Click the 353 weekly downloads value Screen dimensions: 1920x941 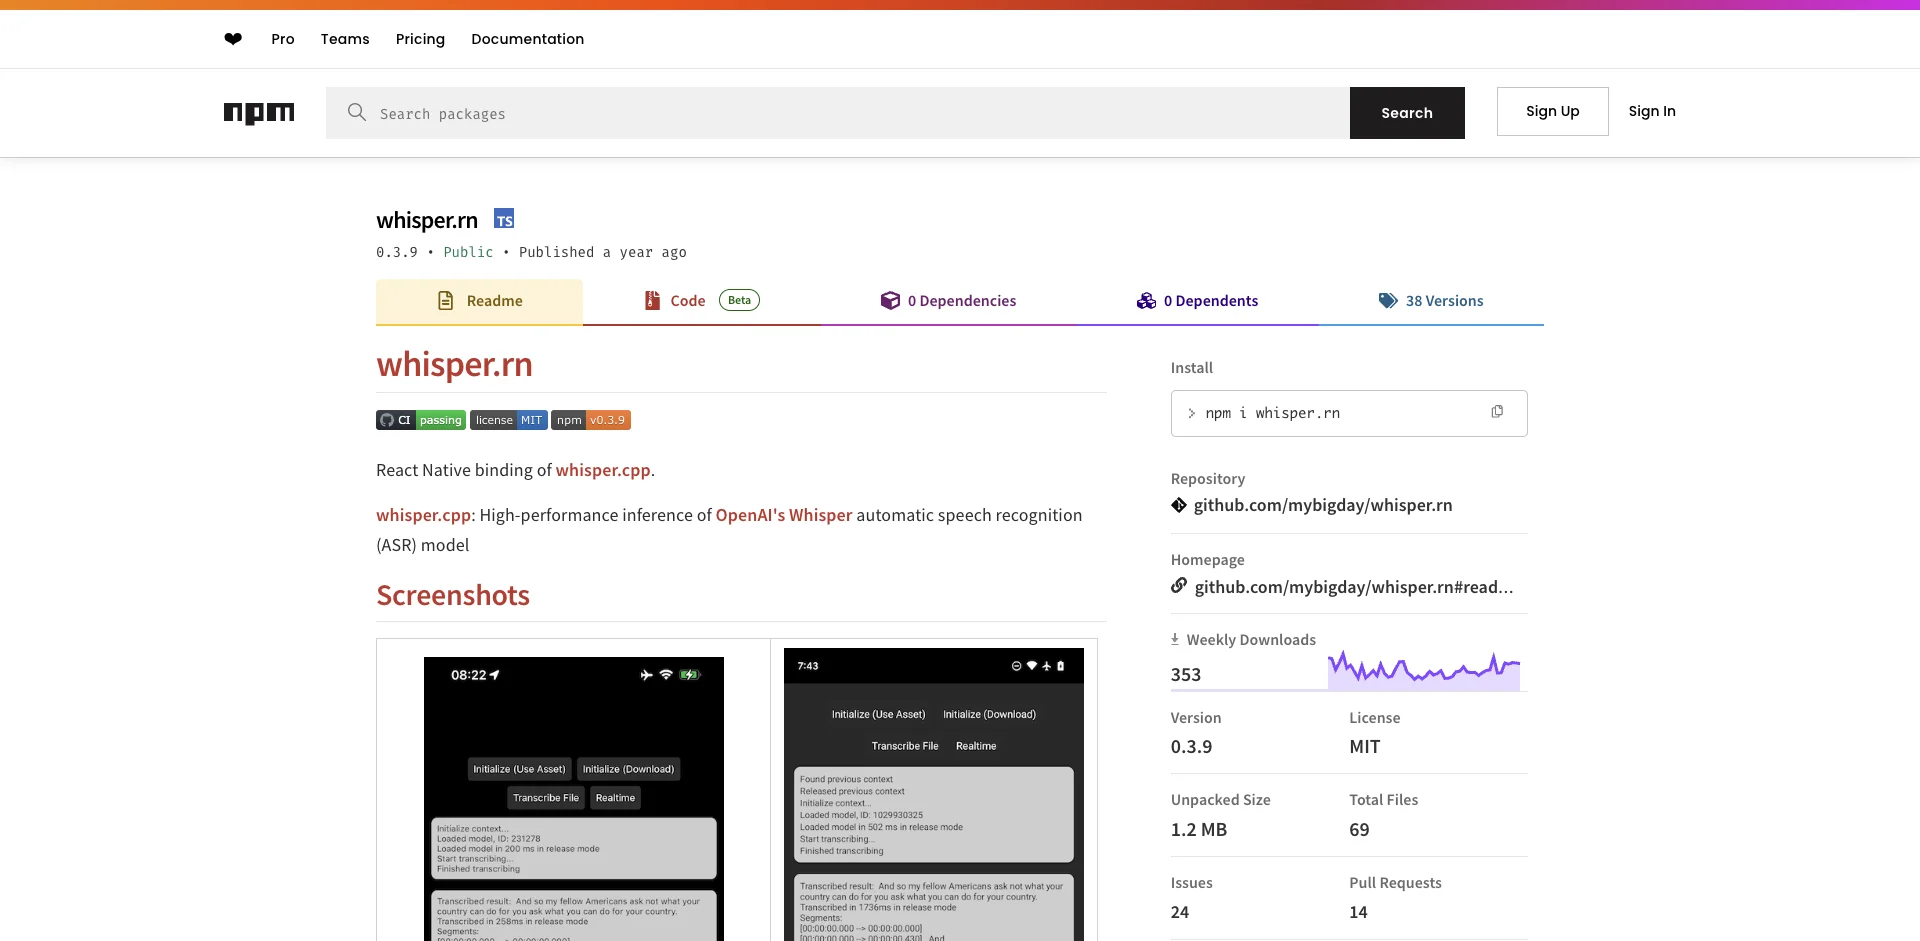[1186, 675]
